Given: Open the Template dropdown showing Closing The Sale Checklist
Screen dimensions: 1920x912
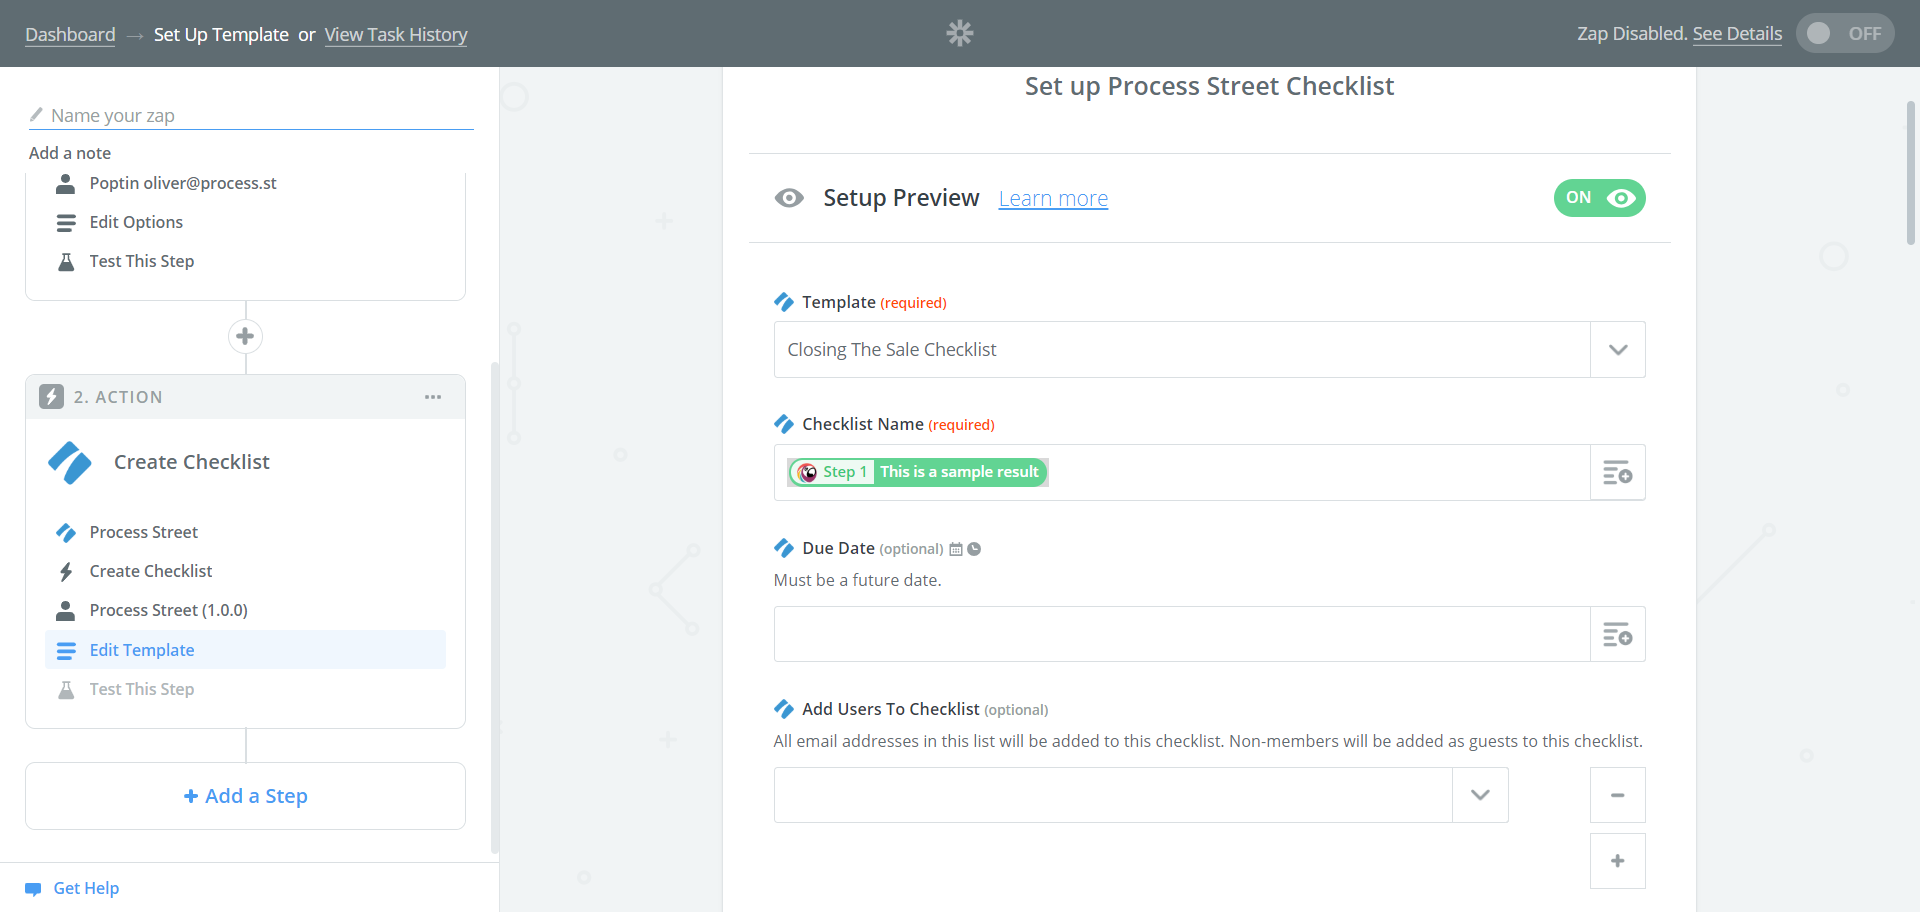Looking at the screenshot, I should [x=1616, y=349].
